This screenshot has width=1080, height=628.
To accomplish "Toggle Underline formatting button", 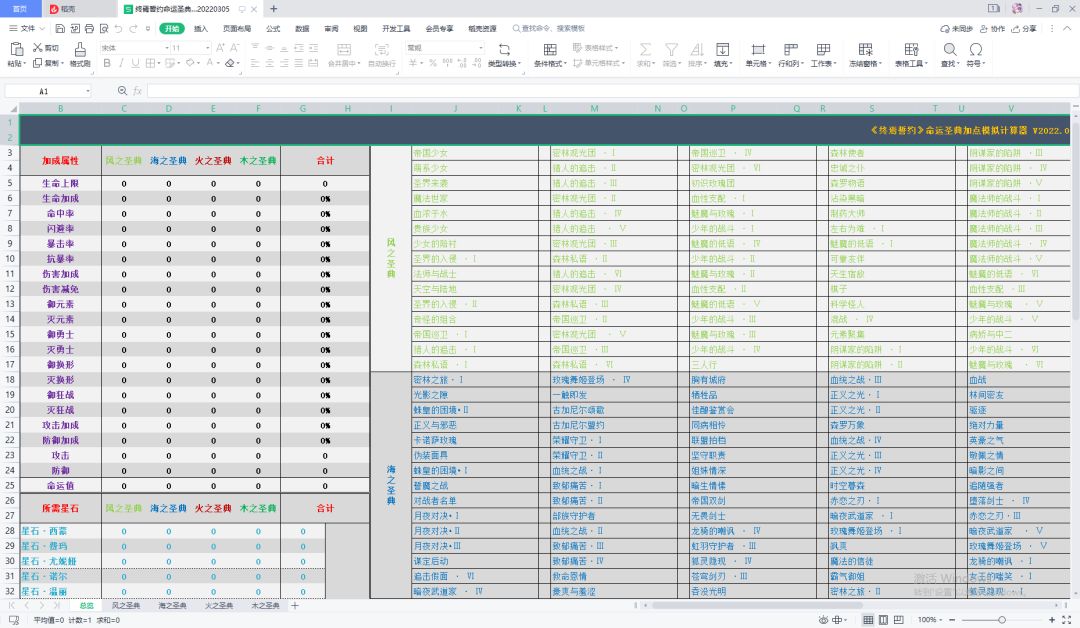I will tap(134, 63).
